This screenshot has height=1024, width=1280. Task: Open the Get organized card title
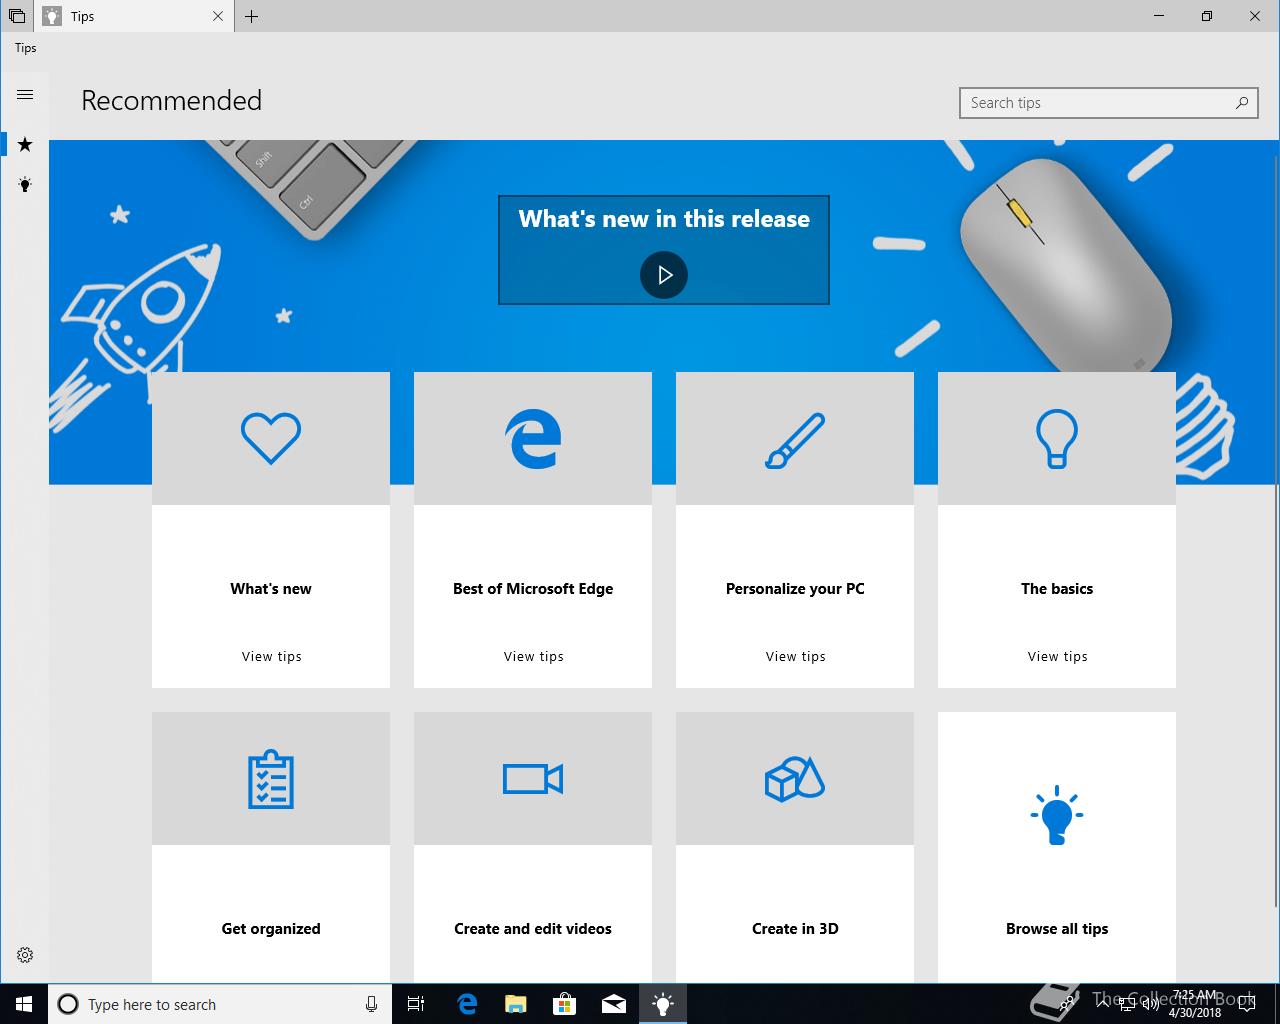click(x=271, y=928)
